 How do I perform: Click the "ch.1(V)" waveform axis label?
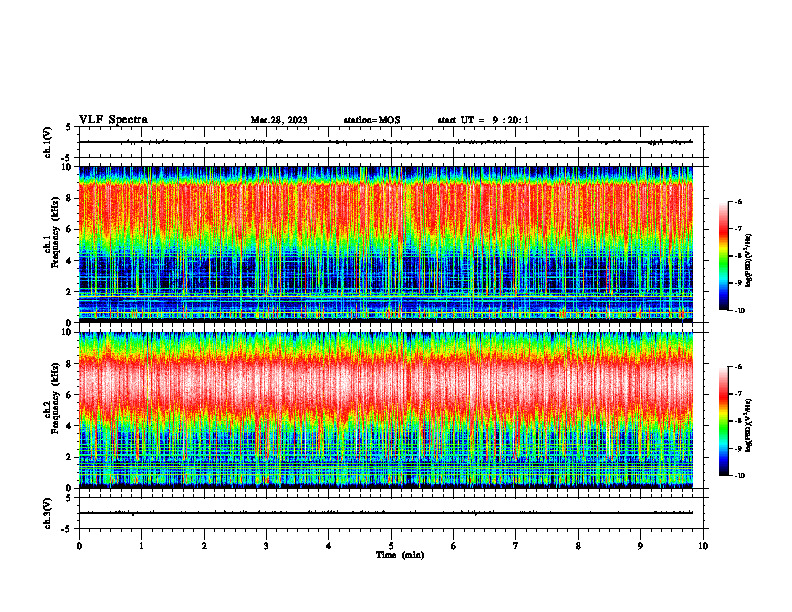(x=48, y=142)
